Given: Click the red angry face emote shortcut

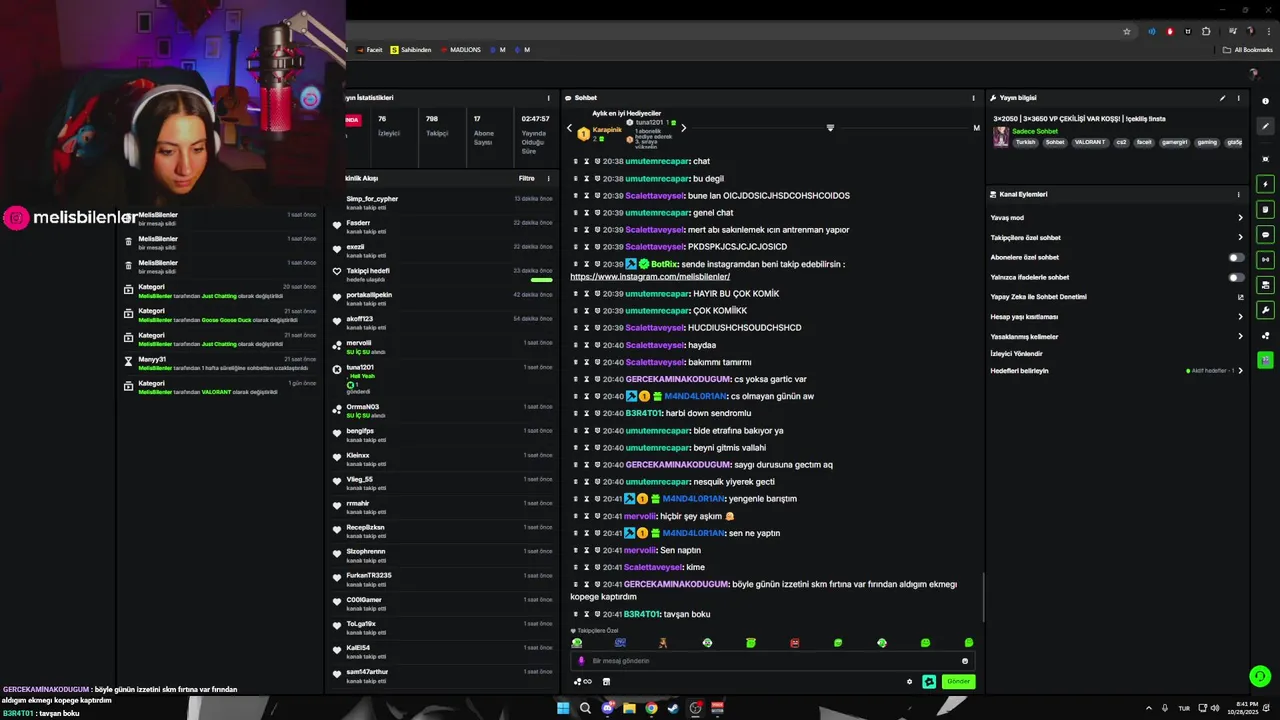Looking at the screenshot, I should [x=795, y=643].
